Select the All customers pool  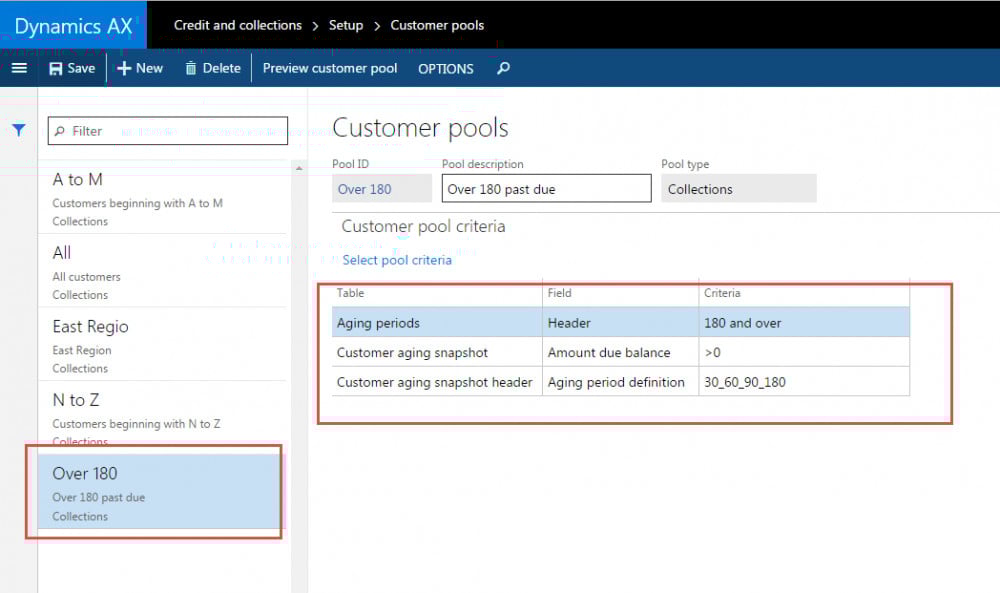160,272
